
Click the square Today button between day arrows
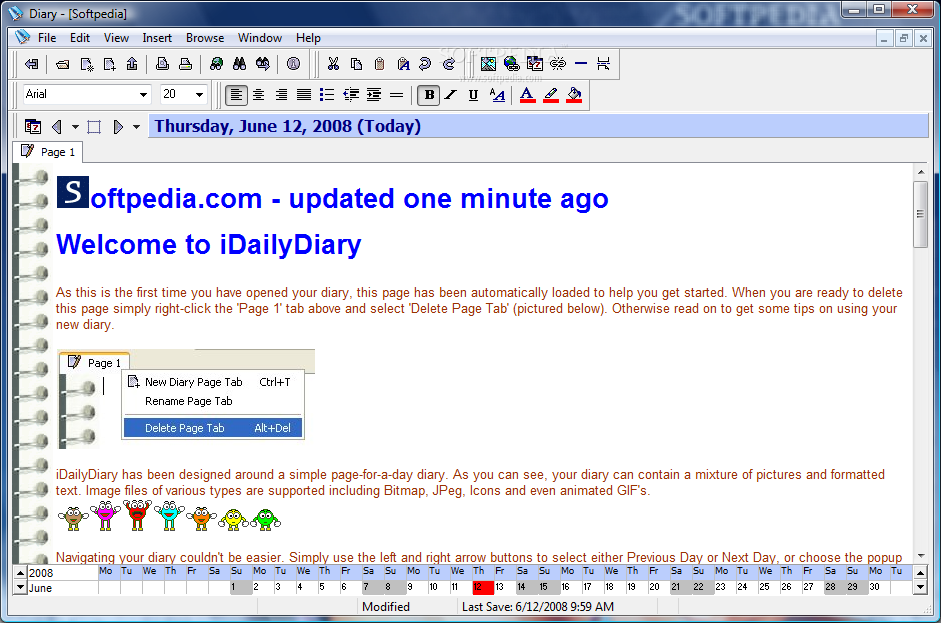click(94, 127)
